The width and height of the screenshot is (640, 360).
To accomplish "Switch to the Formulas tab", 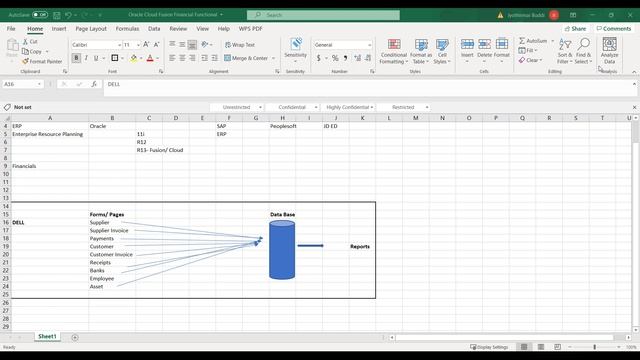I will (x=127, y=29).
